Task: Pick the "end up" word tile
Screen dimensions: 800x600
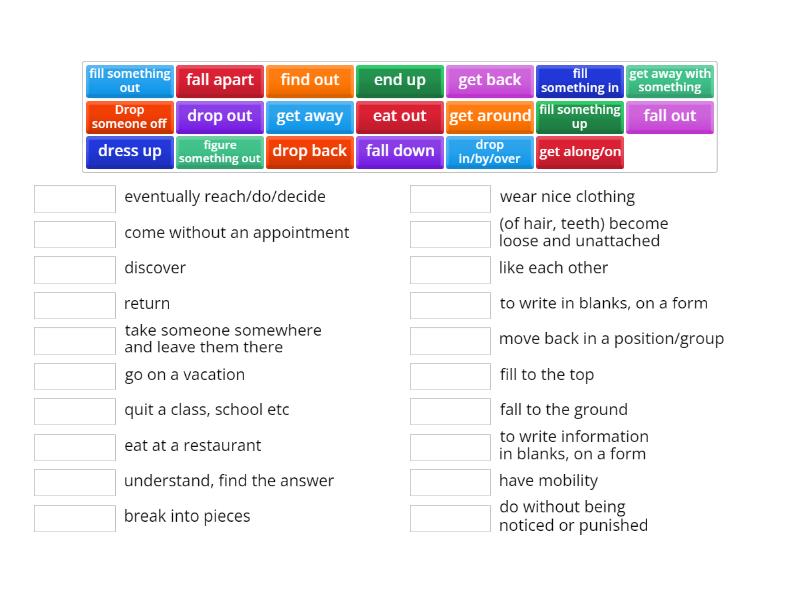Action: (x=399, y=80)
